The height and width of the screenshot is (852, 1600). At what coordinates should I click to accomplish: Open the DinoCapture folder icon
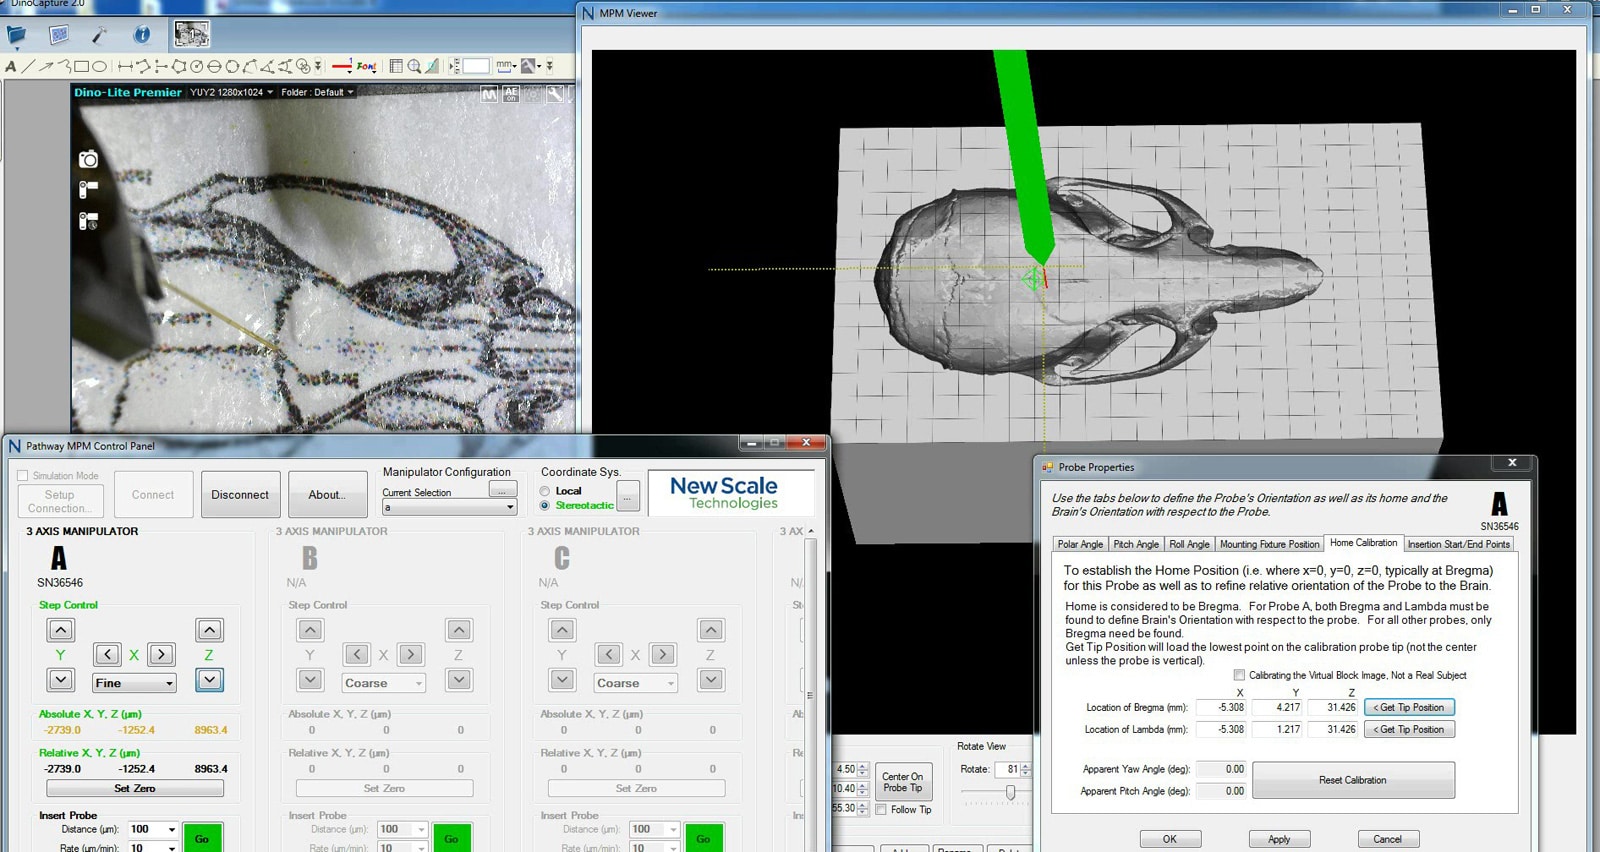click(x=17, y=36)
